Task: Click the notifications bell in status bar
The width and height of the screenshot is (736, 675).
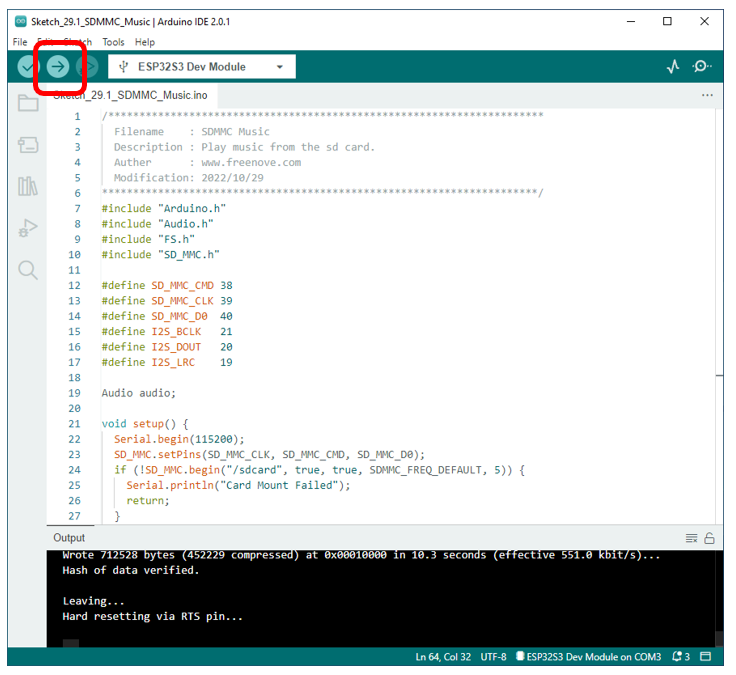Action: coord(680,656)
